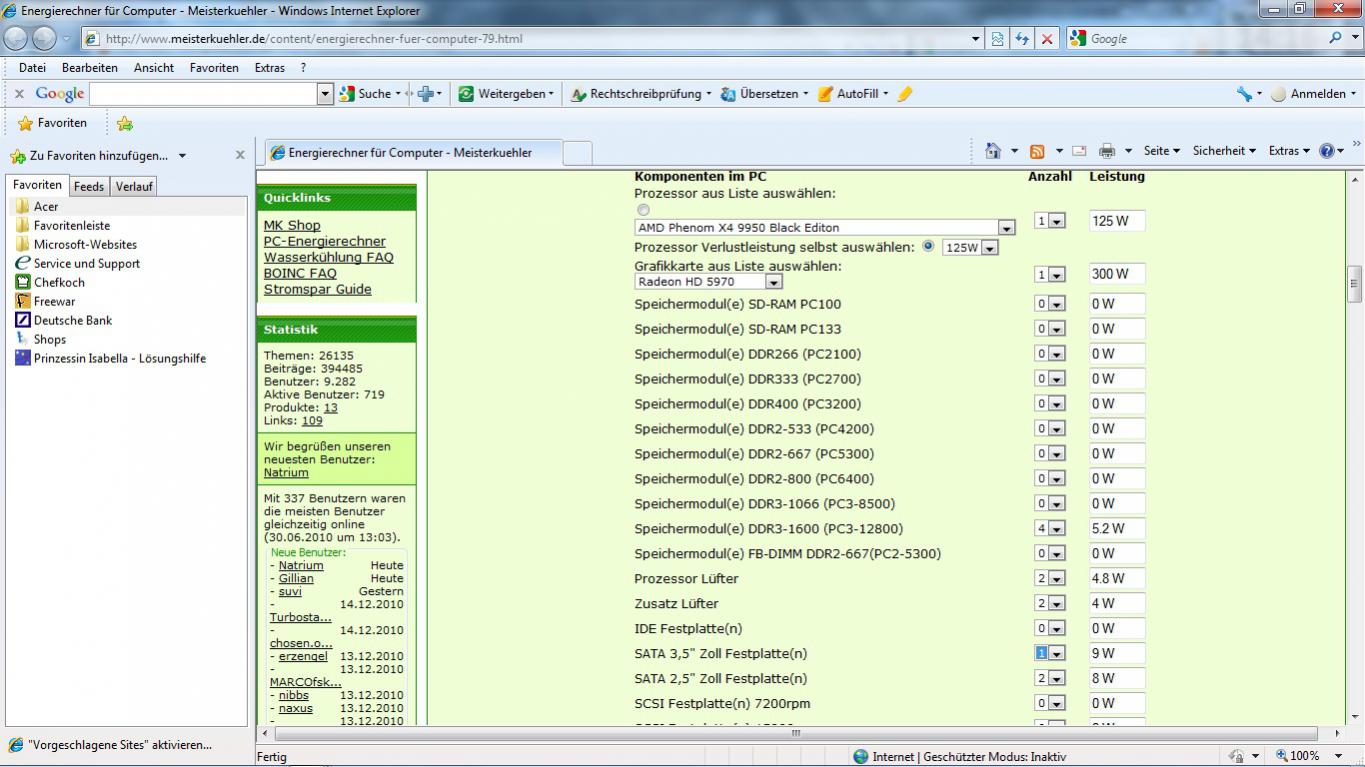Click the browser Back arrow button
The height and width of the screenshot is (767, 1365).
(x=17, y=39)
